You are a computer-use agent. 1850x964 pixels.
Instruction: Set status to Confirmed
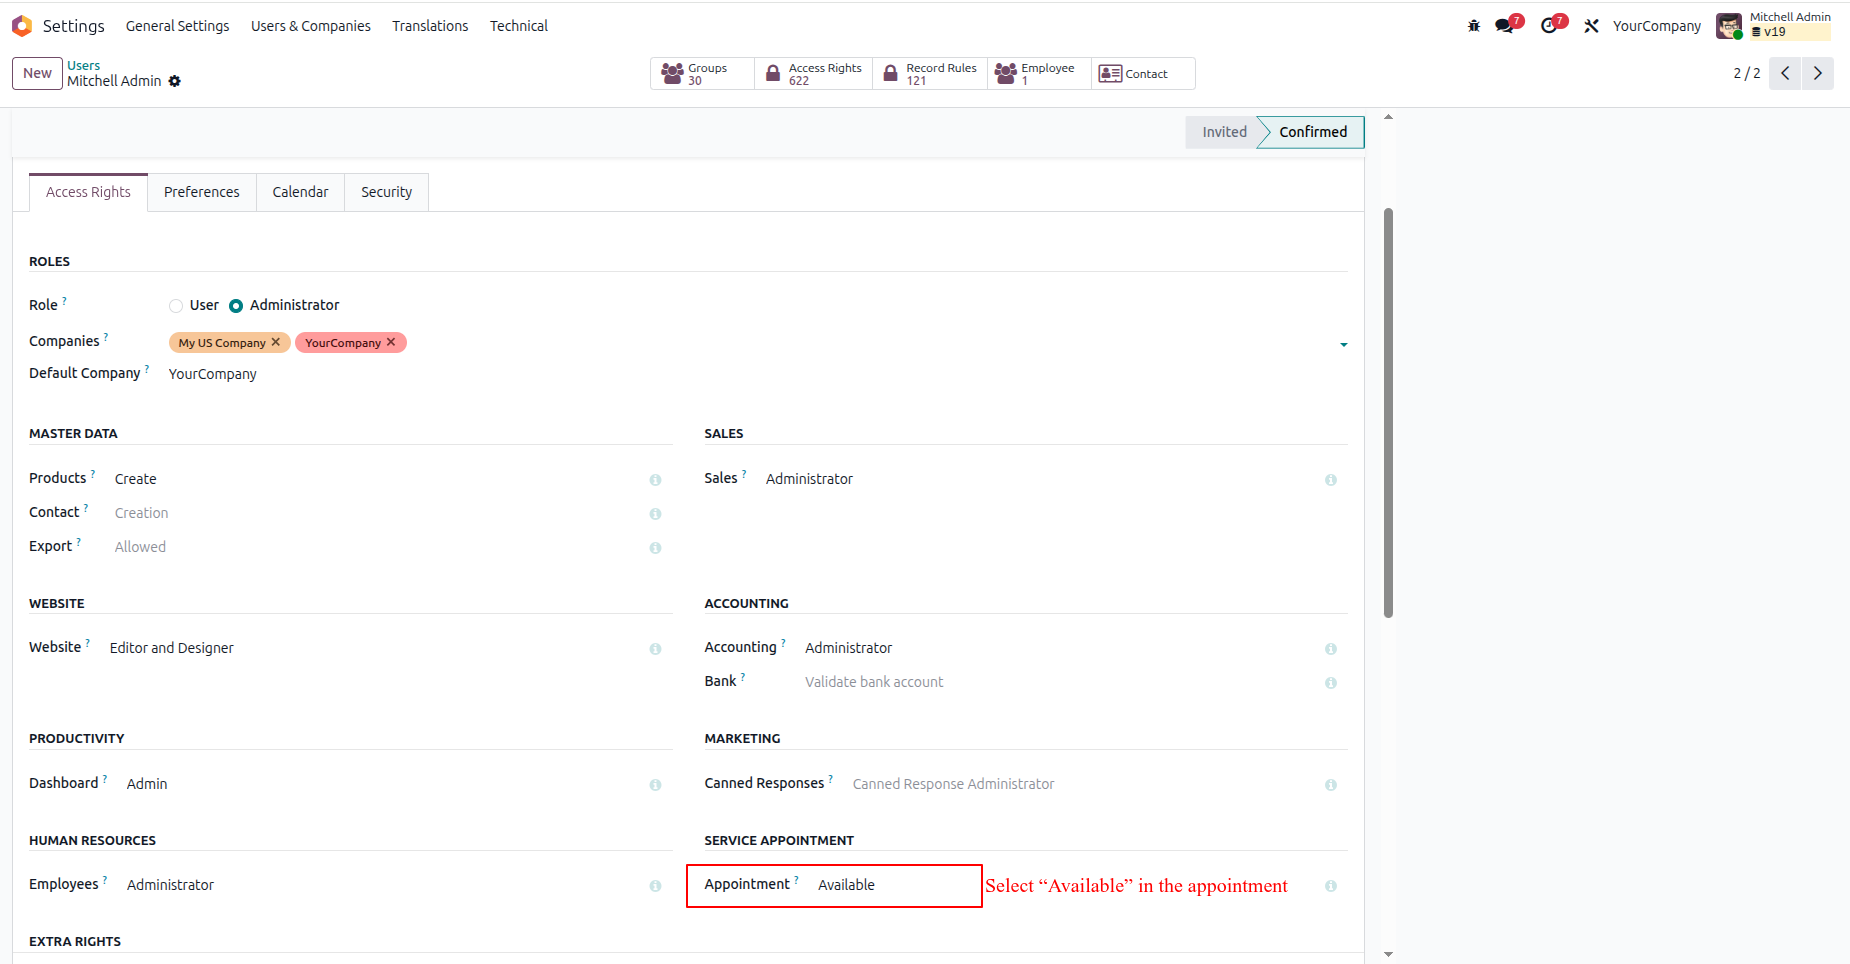[x=1312, y=132]
